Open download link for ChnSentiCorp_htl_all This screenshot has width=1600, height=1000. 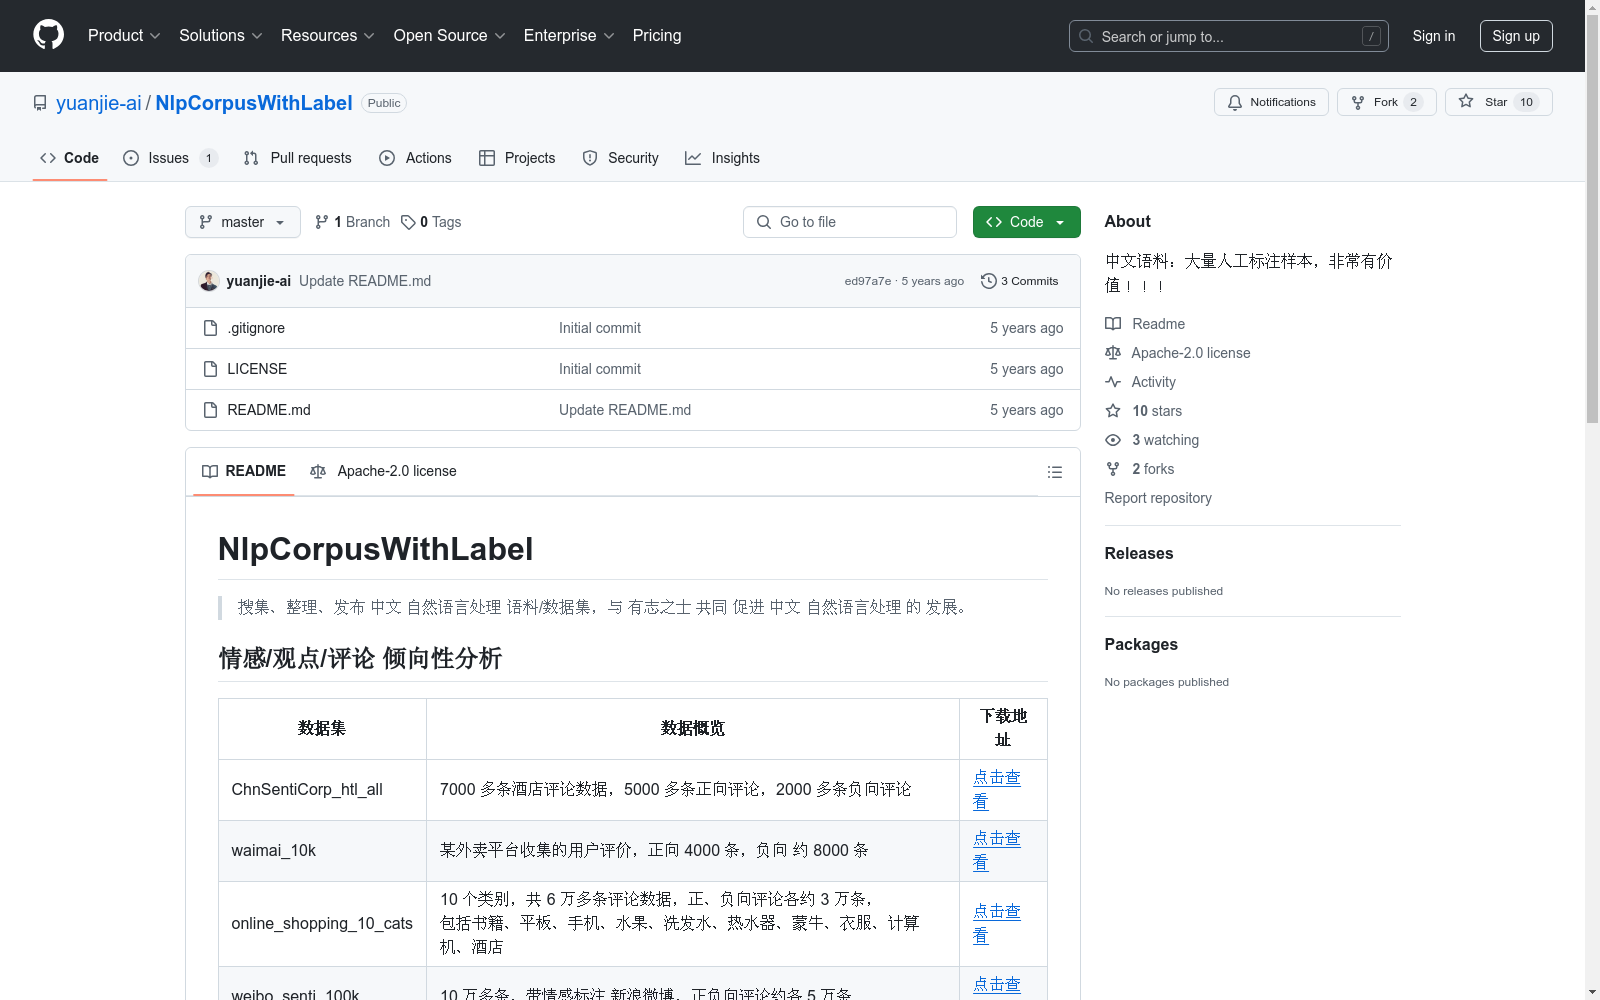[x=997, y=790]
